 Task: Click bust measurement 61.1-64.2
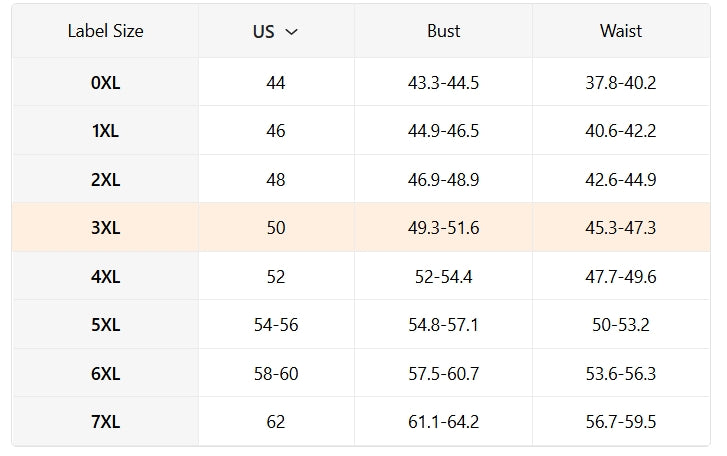coord(445,422)
